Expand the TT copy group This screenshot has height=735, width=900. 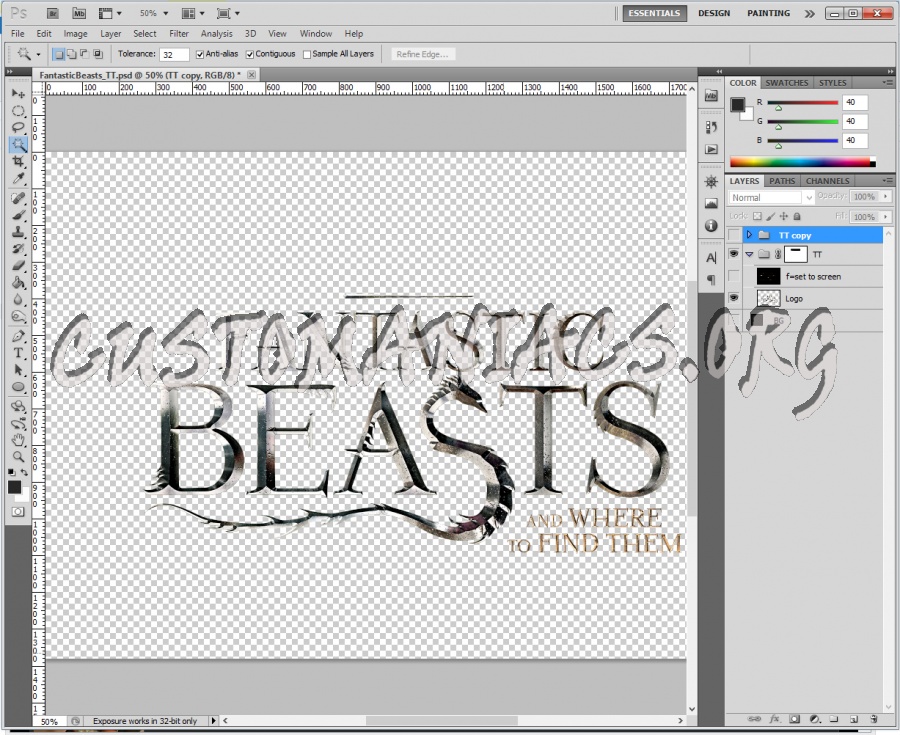pos(749,235)
